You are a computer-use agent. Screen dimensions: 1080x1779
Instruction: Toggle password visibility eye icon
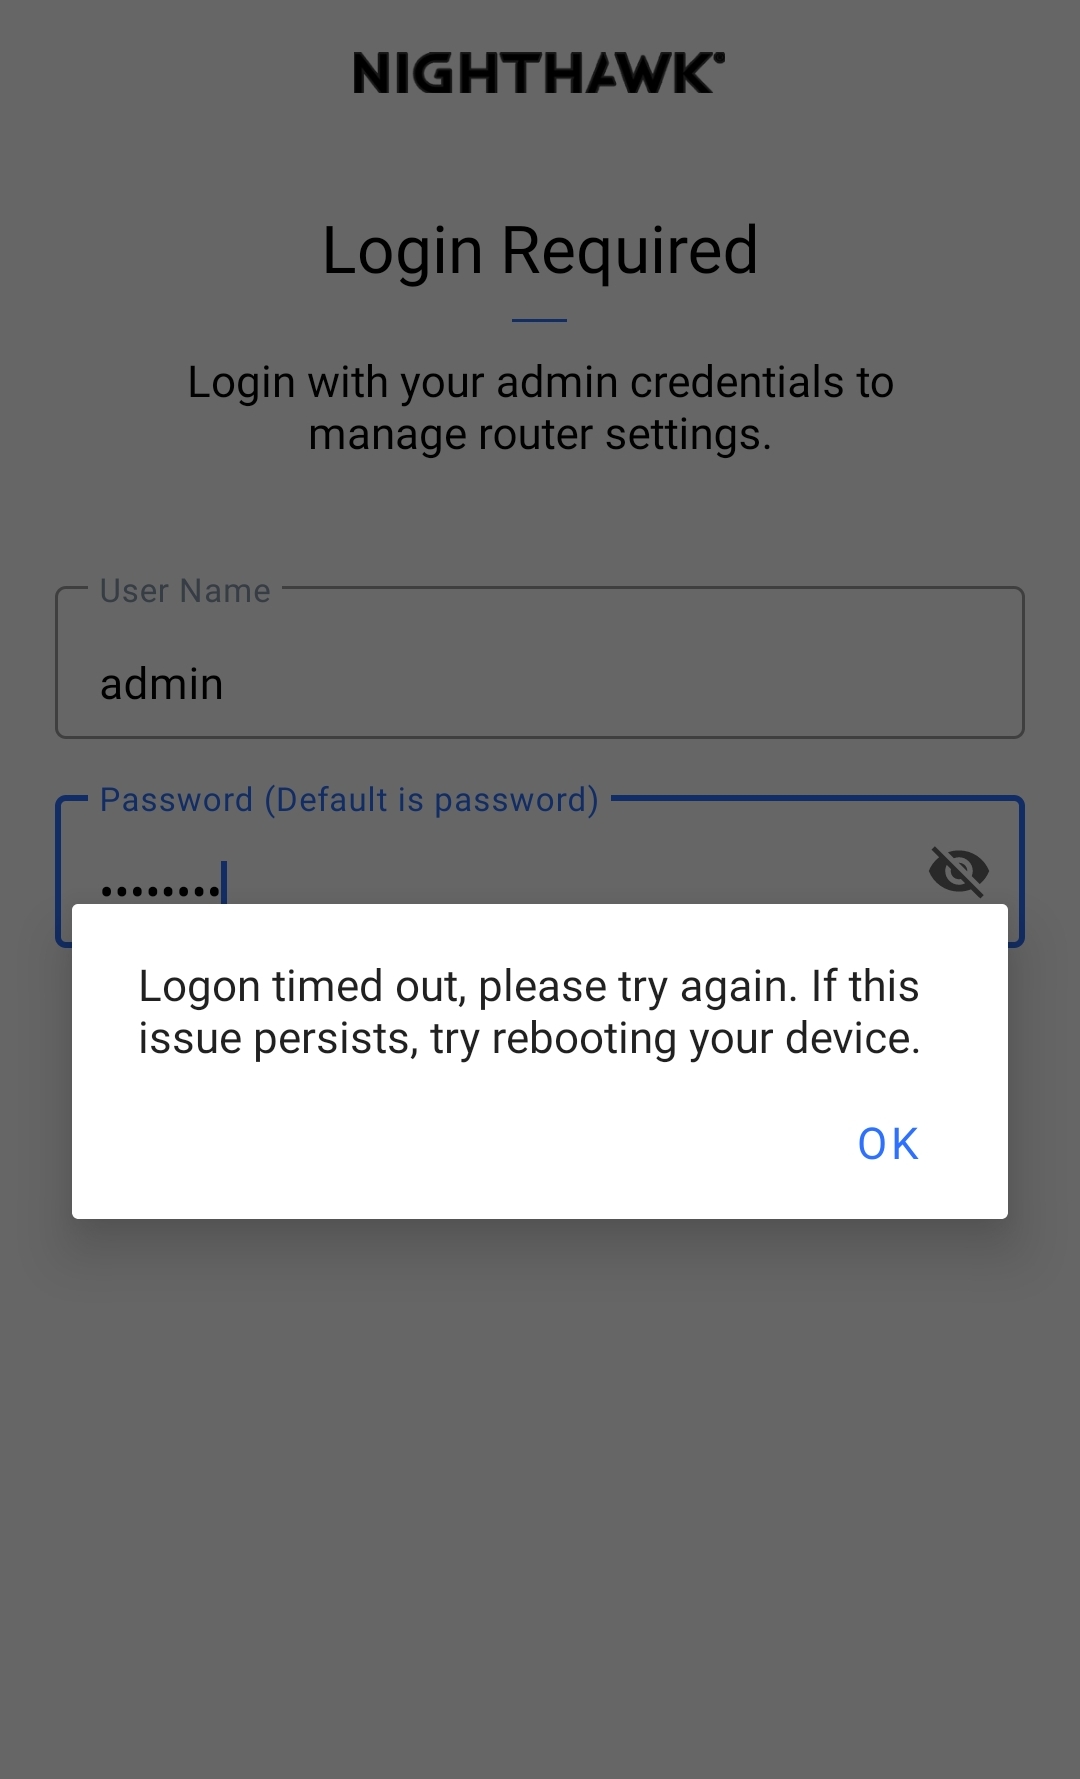[x=958, y=870]
